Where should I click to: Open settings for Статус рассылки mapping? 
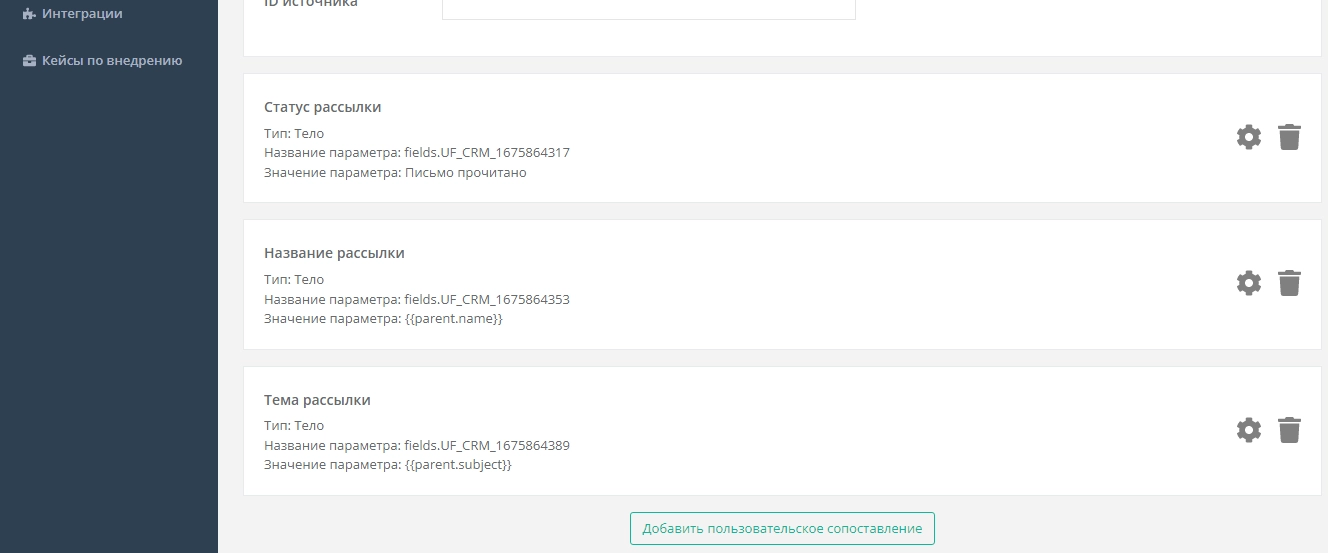click(x=1249, y=137)
